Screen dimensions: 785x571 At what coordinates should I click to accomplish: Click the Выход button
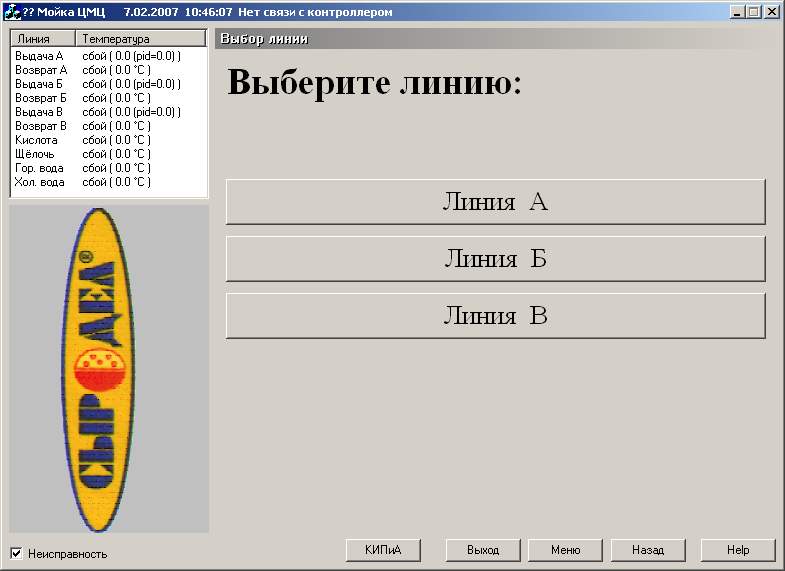tap(483, 550)
